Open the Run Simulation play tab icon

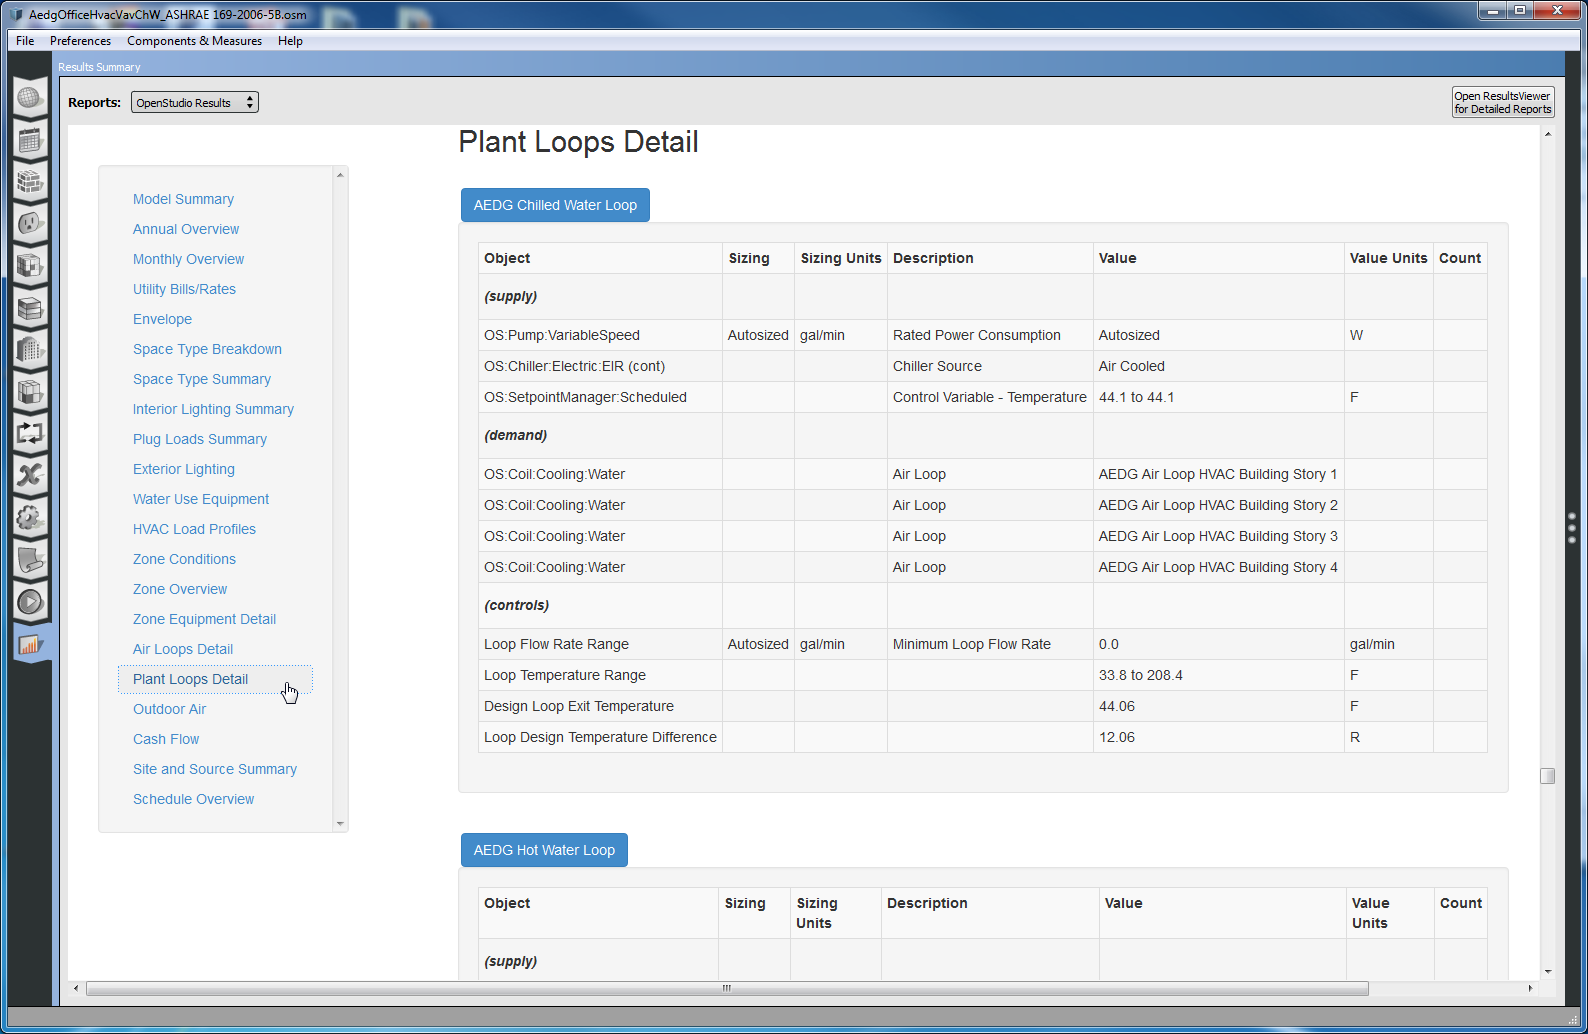coord(30,602)
